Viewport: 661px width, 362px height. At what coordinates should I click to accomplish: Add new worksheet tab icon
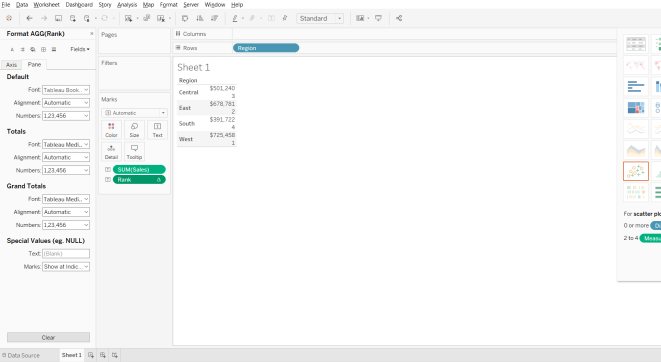(x=91, y=355)
